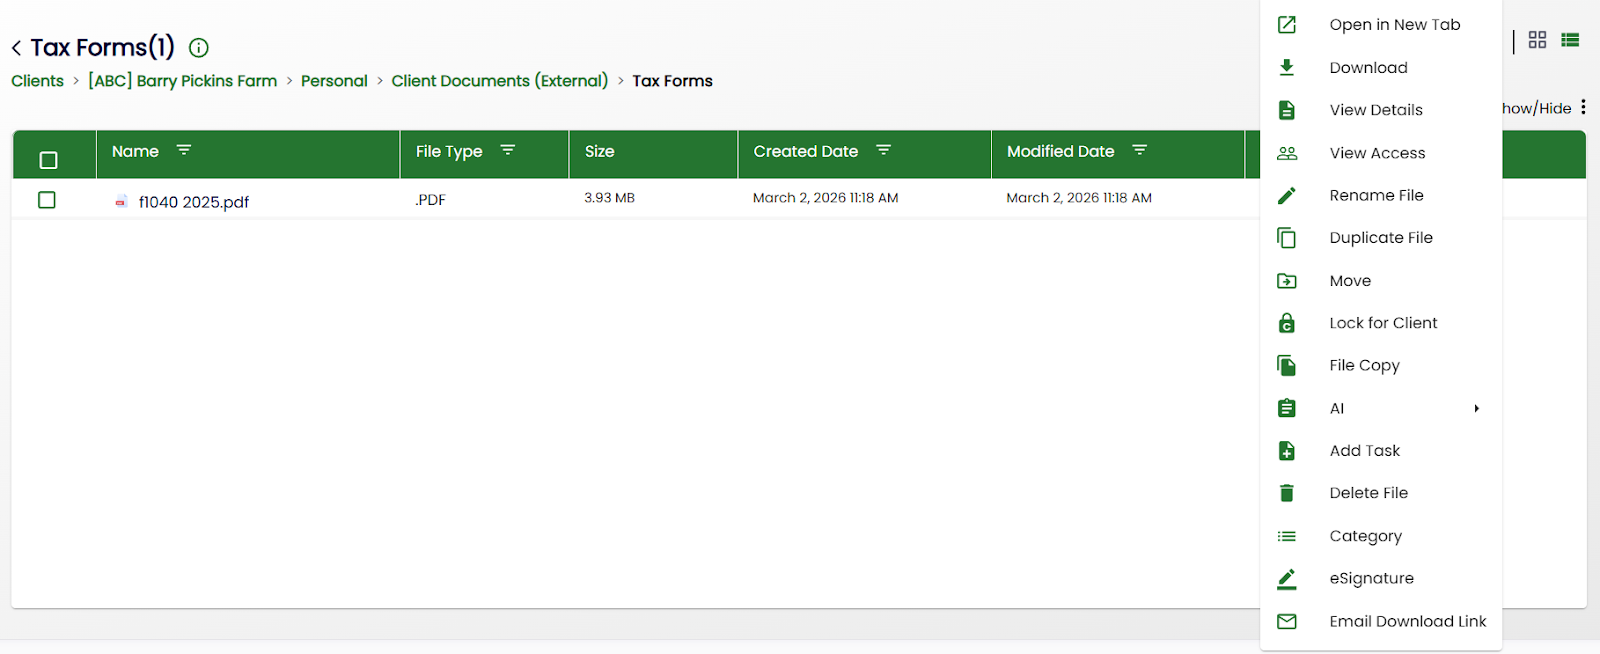Open the Name column filter

click(x=184, y=150)
